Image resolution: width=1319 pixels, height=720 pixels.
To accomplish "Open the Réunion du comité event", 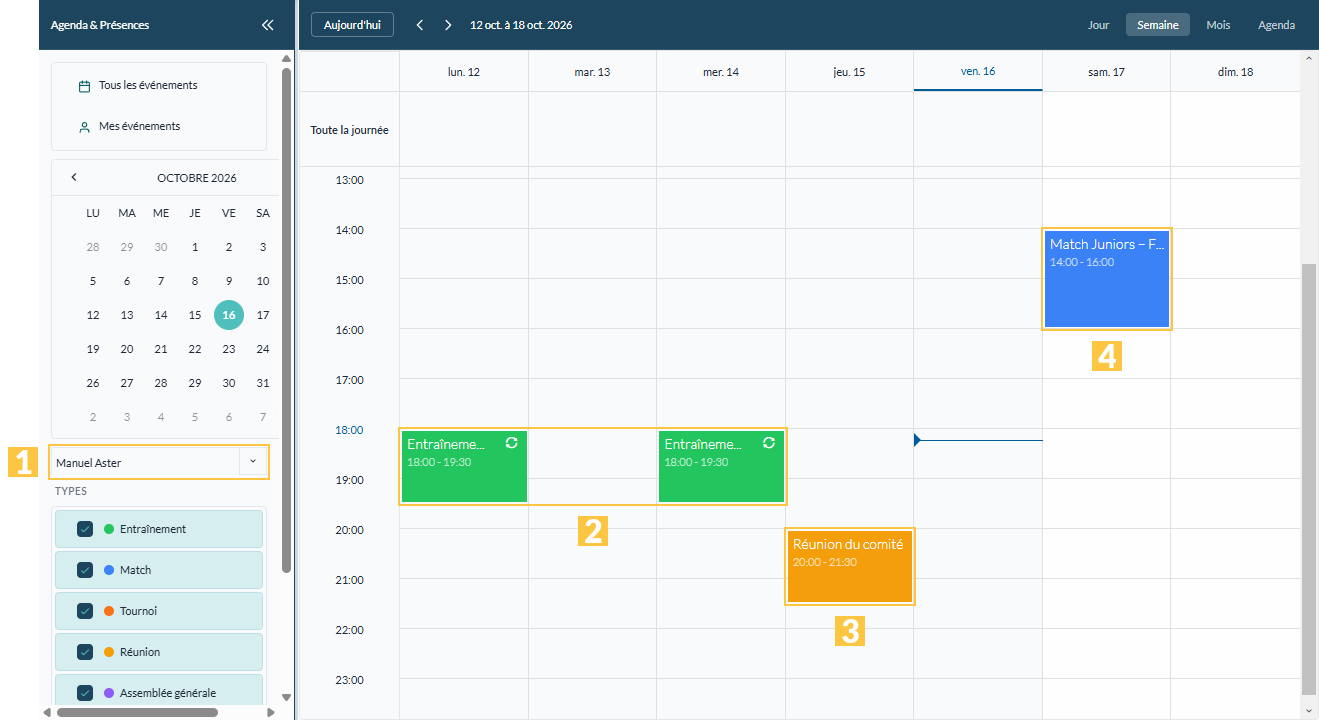I will point(850,566).
